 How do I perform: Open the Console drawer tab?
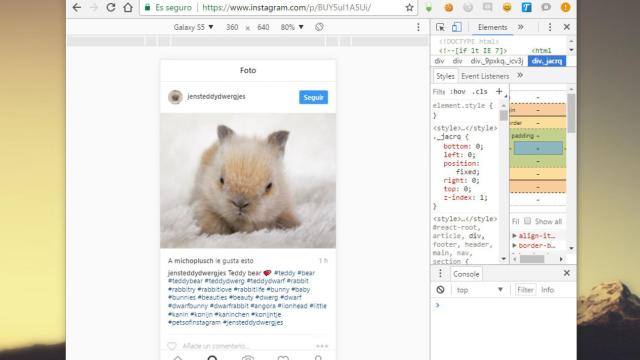pyautogui.click(x=466, y=274)
